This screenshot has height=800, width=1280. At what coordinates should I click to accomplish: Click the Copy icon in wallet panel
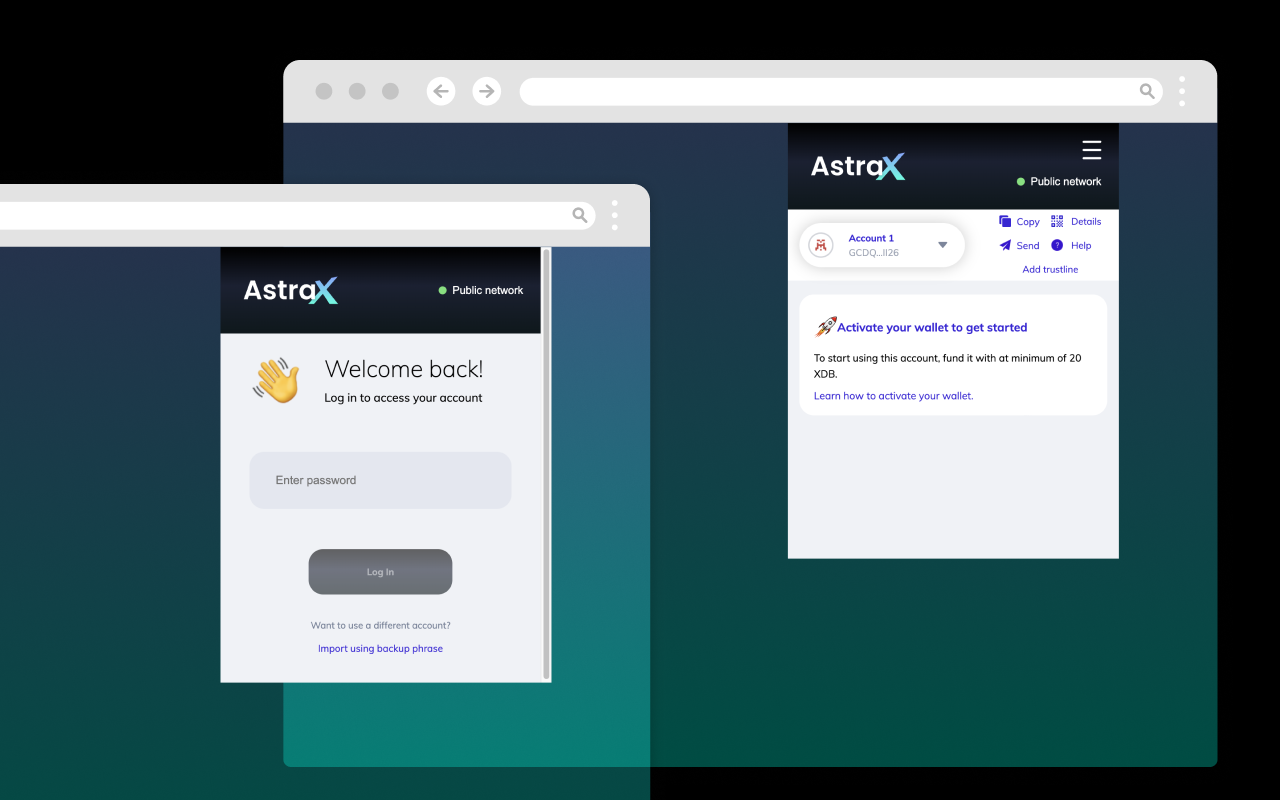point(1005,221)
